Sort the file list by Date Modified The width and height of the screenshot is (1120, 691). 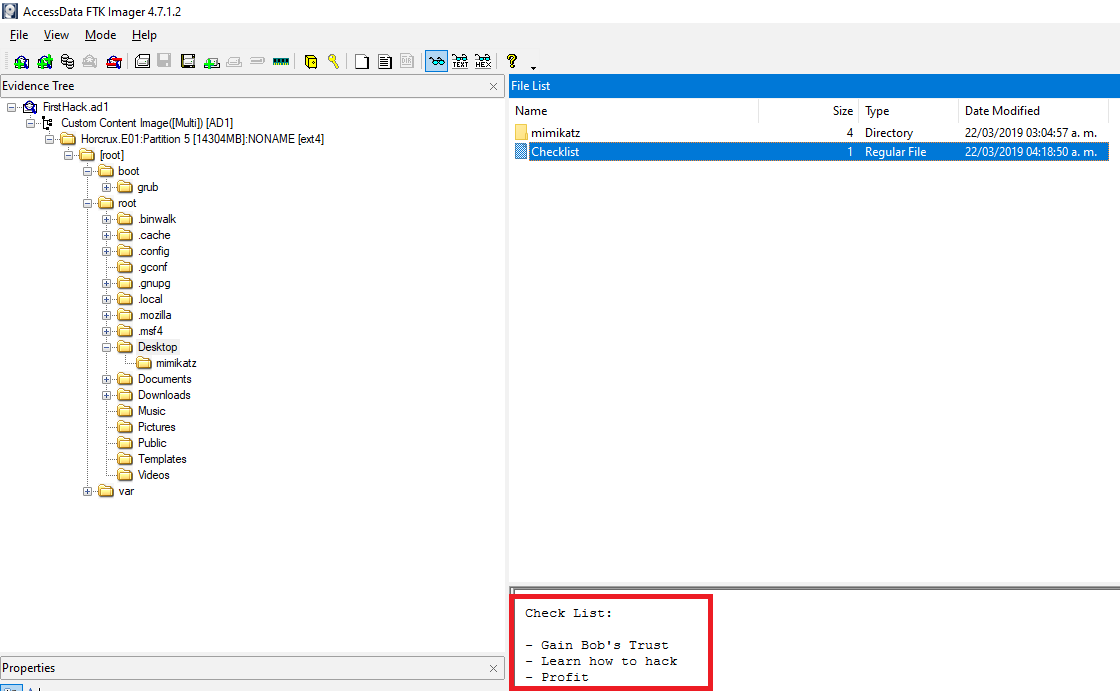(1002, 111)
